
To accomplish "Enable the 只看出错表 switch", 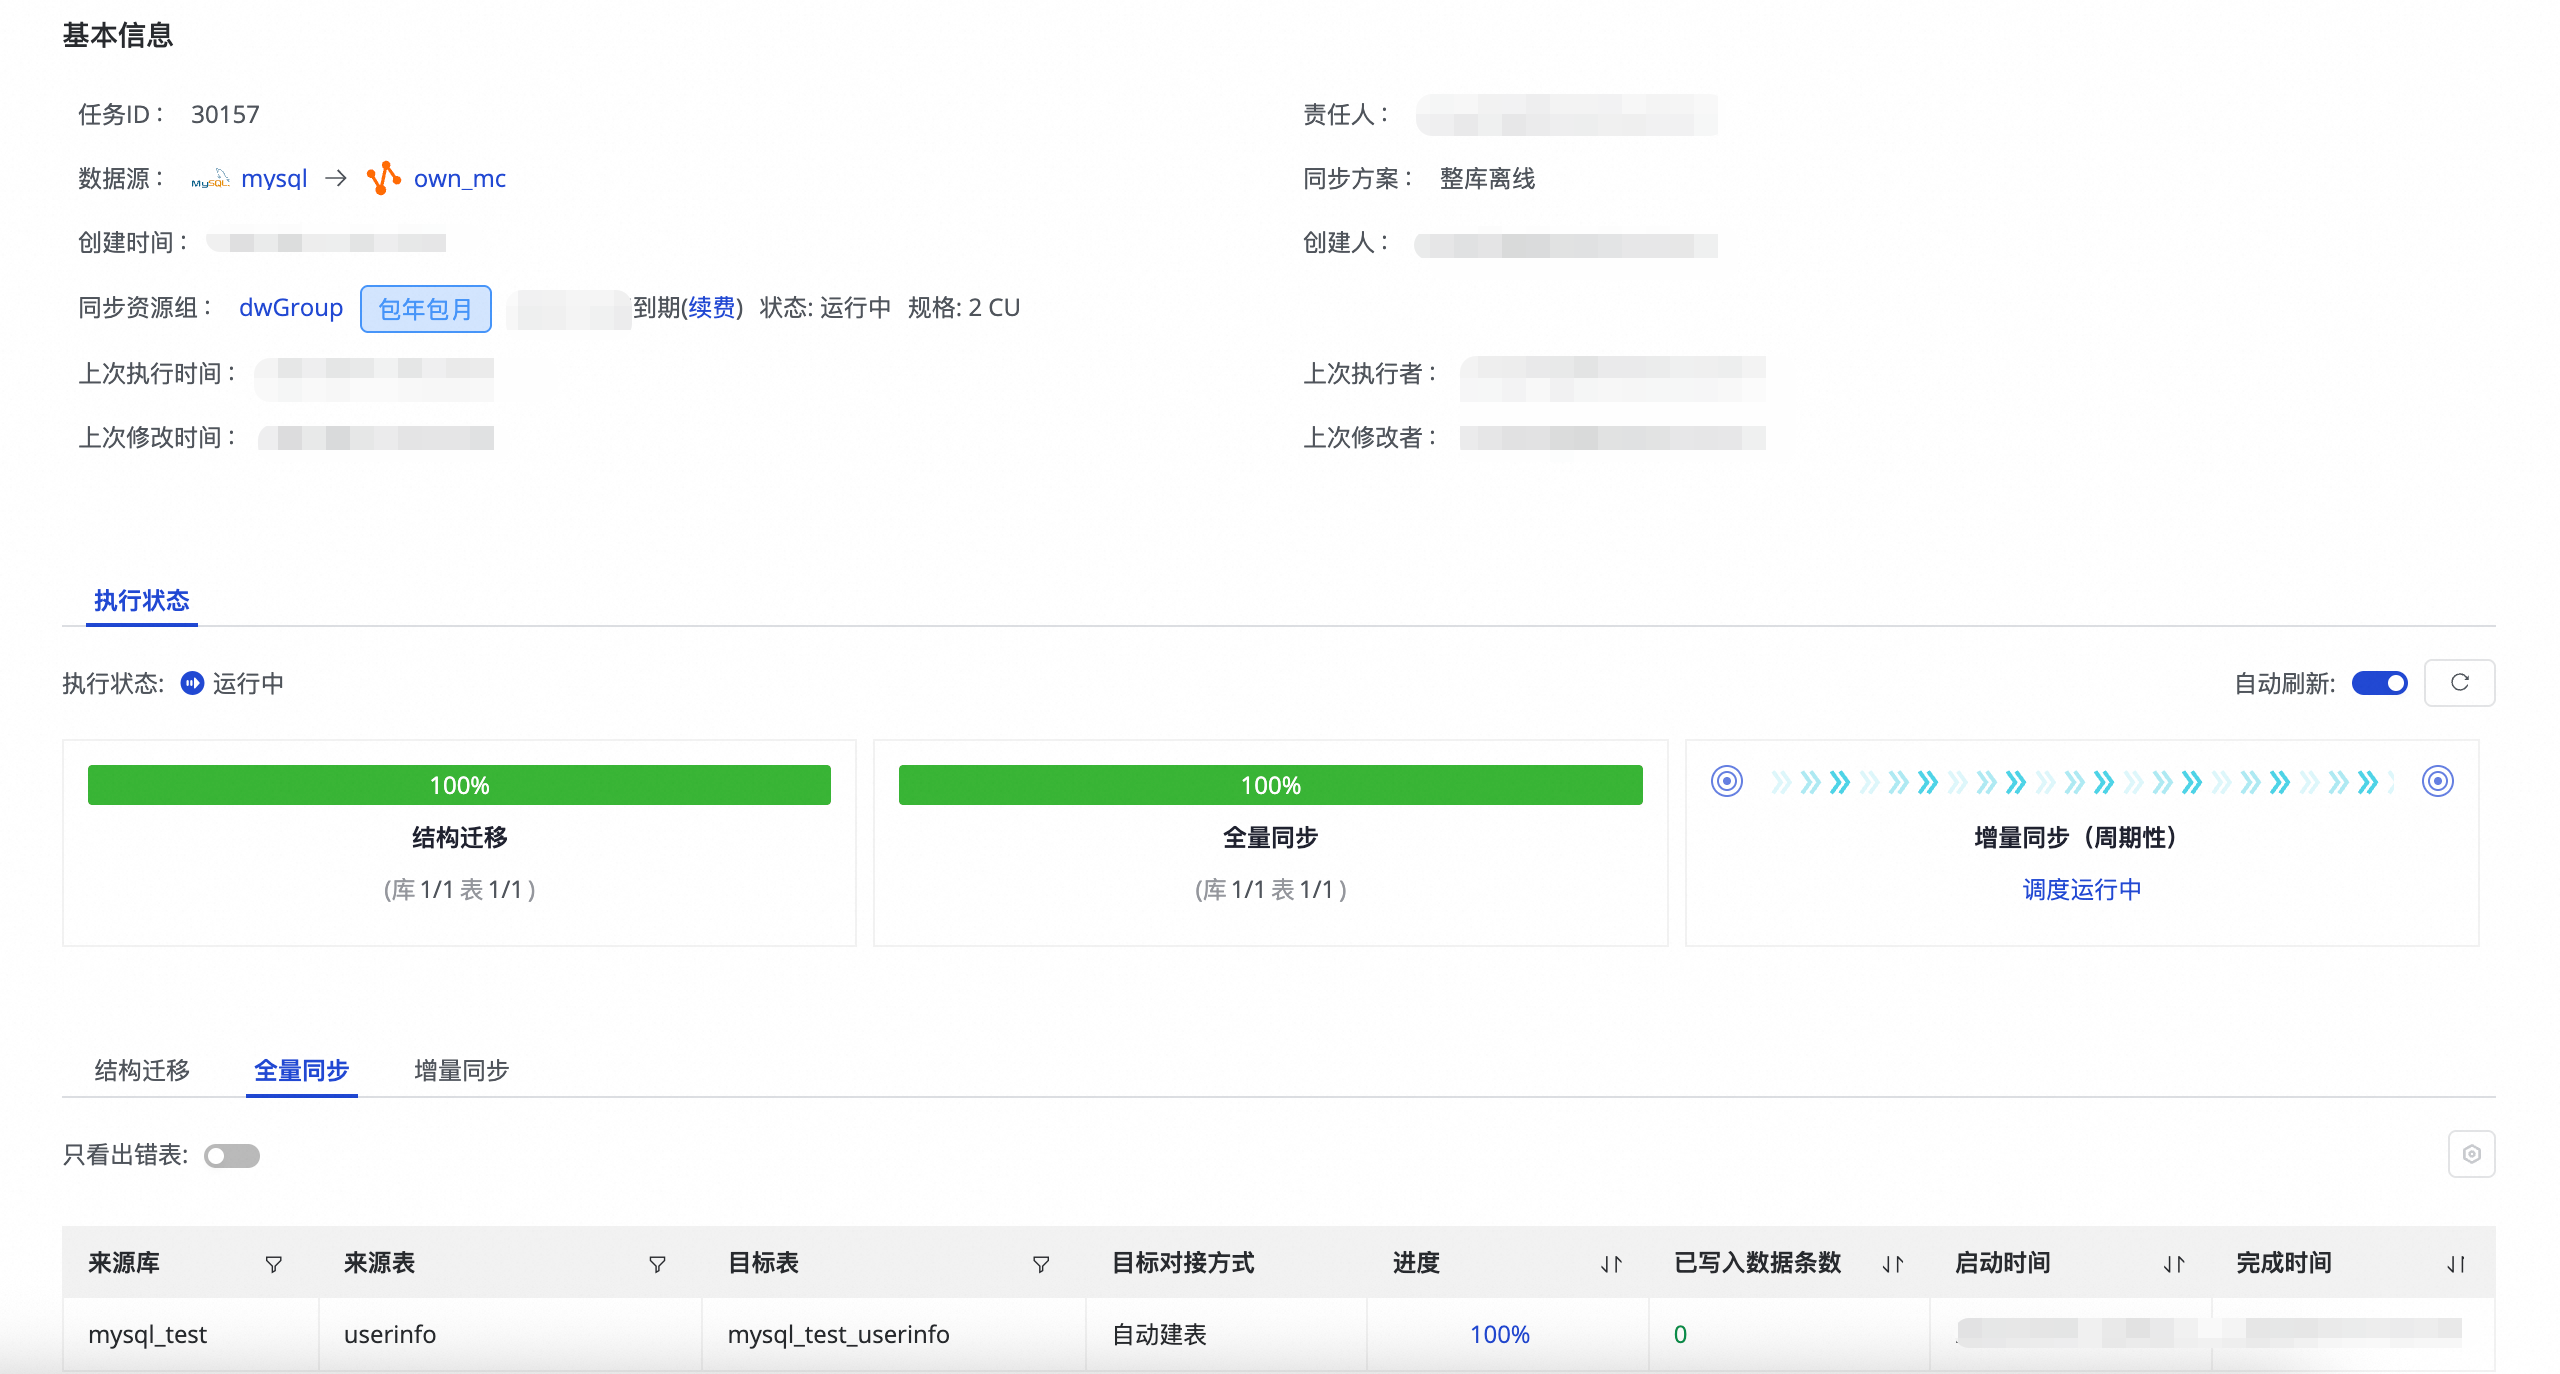I will point(231,1156).
